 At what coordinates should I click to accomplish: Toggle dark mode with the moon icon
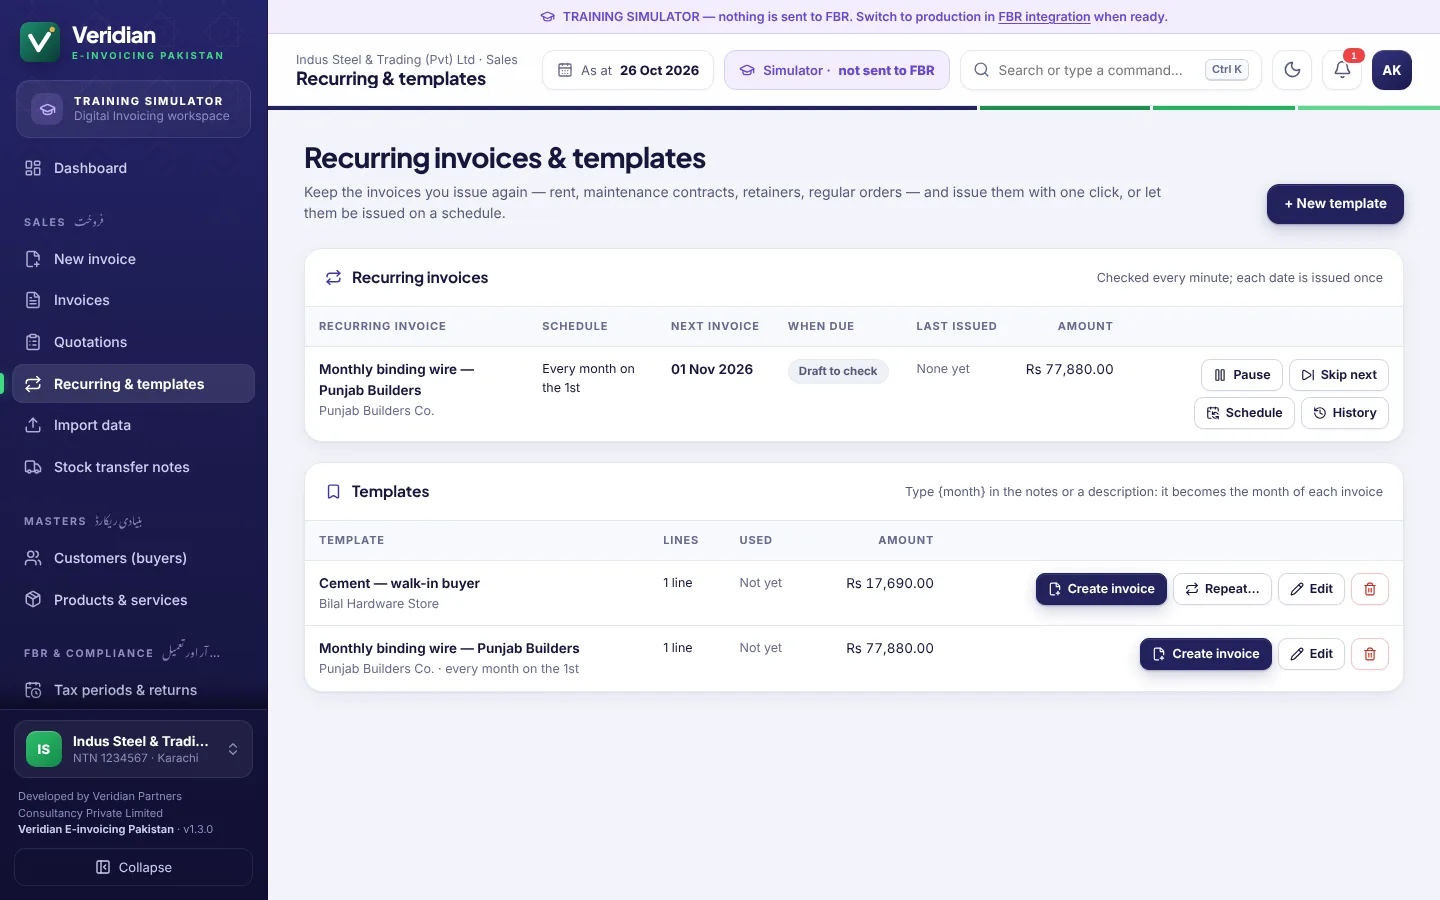[1292, 70]
